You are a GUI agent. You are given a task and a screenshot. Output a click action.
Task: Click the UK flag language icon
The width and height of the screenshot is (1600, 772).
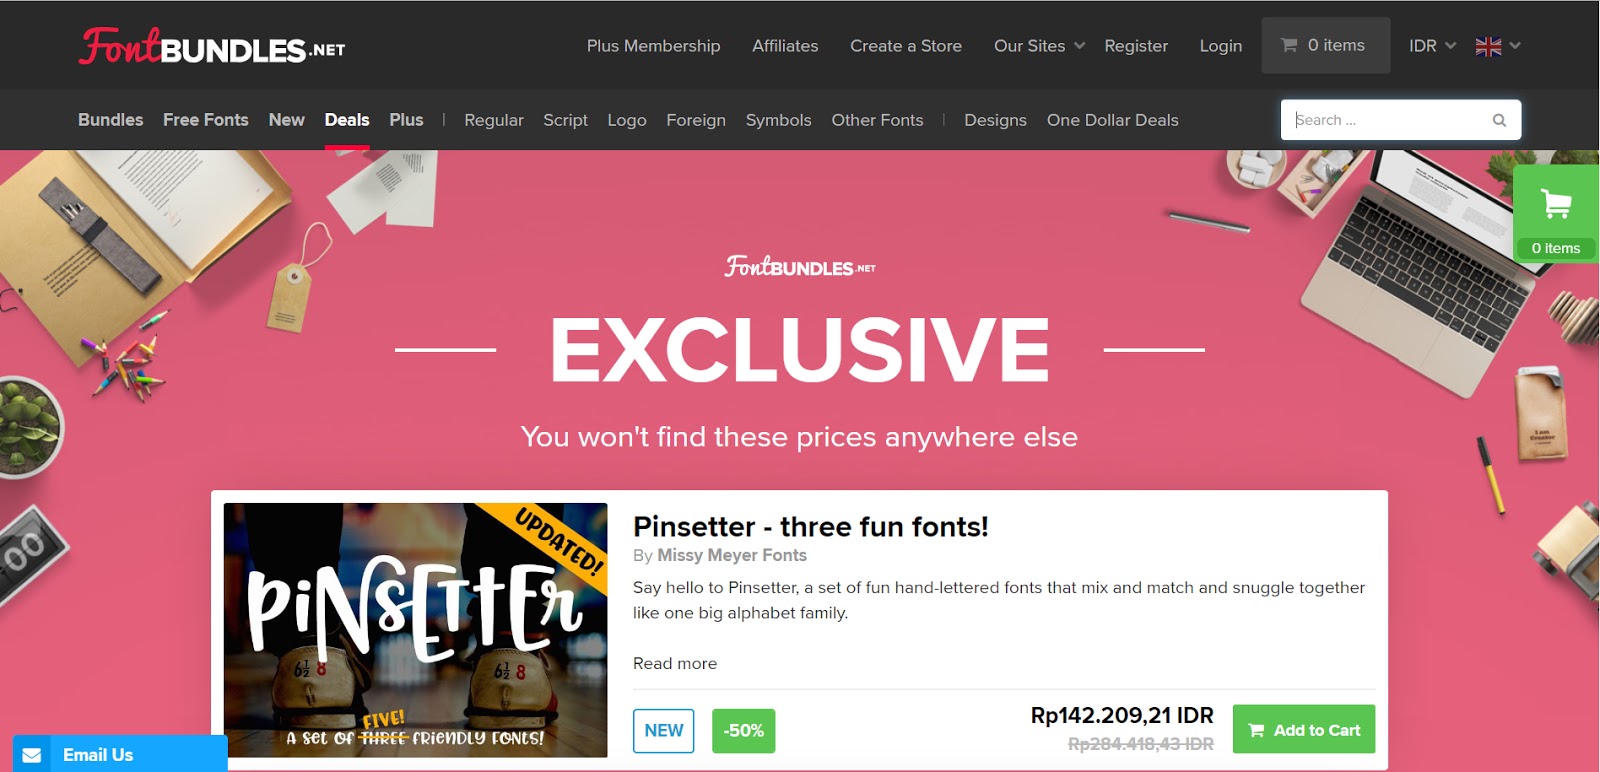pos(1488,46)
